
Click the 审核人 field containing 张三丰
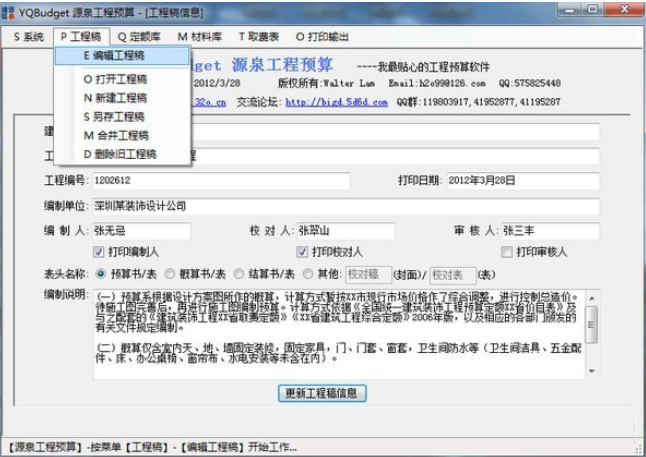(x=550, y=231)
